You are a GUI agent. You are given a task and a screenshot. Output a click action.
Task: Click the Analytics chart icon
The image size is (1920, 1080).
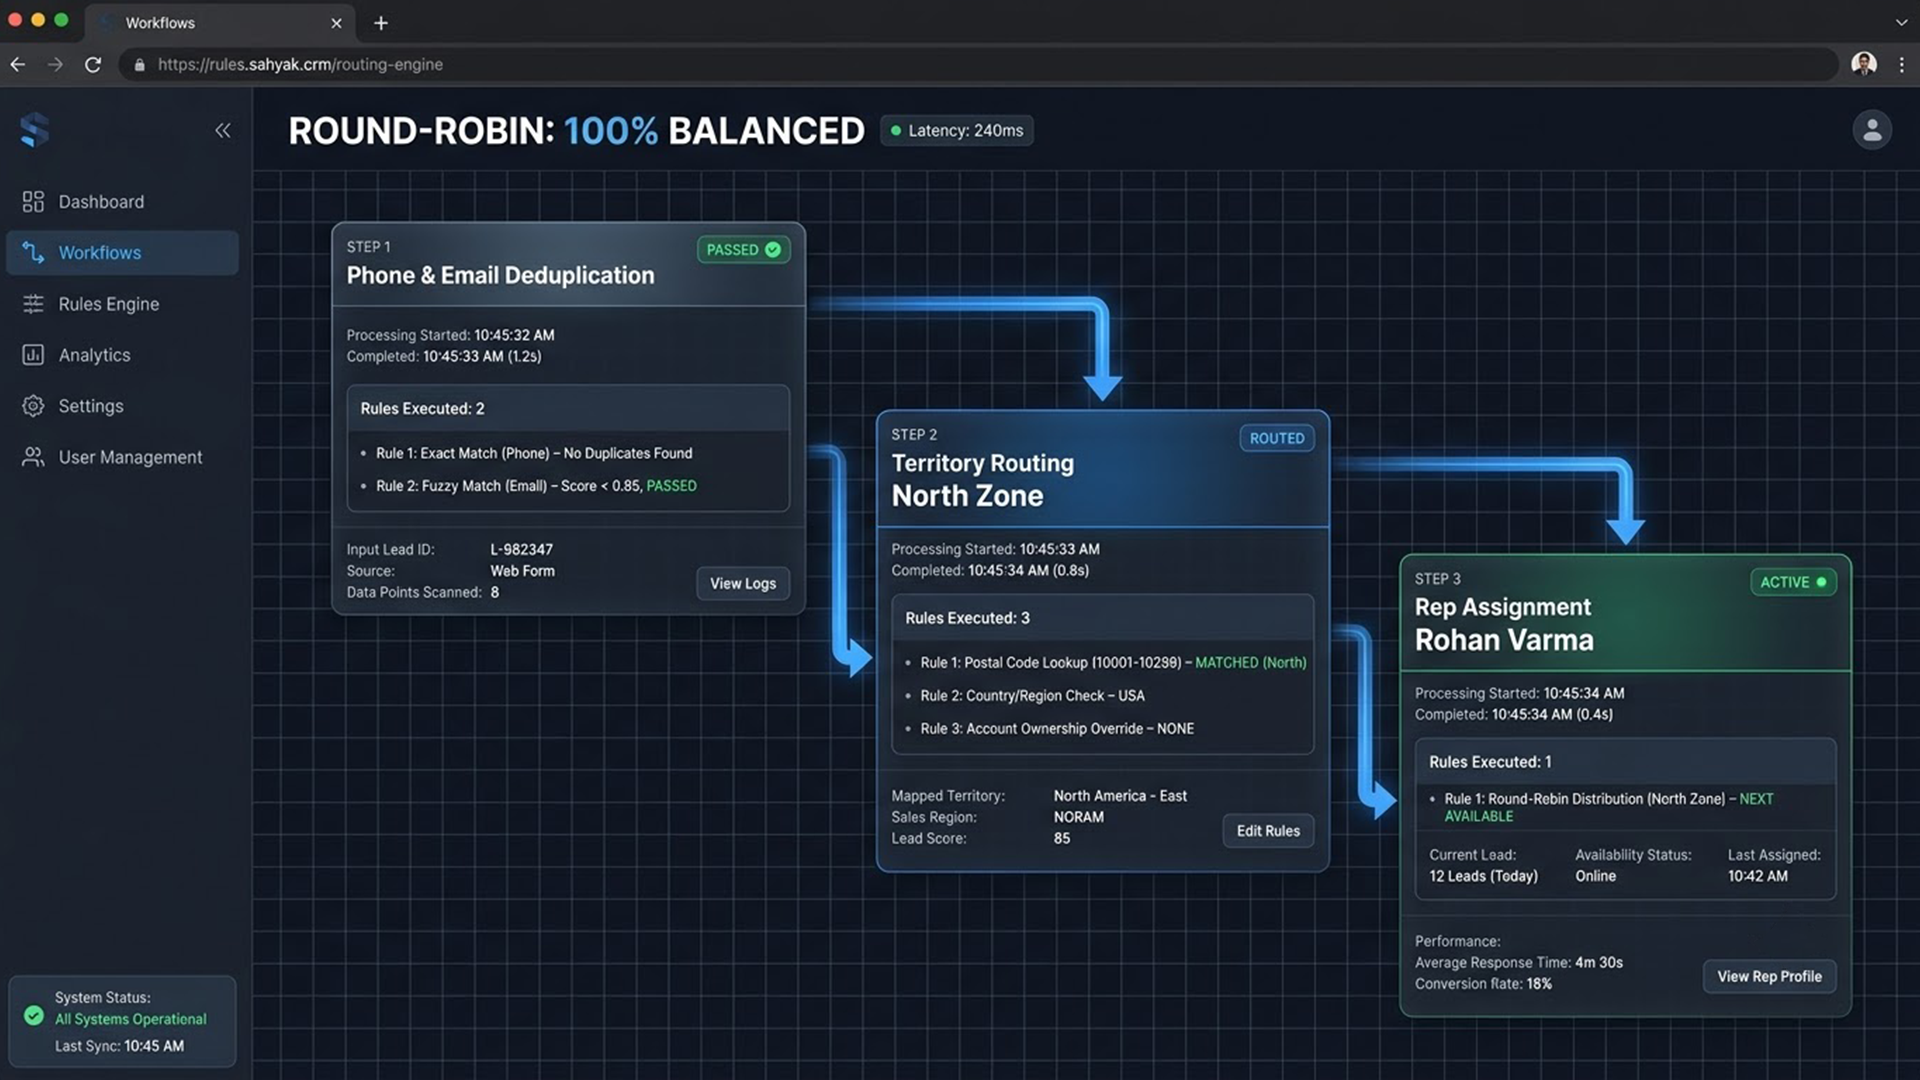[x=33, y=355]
